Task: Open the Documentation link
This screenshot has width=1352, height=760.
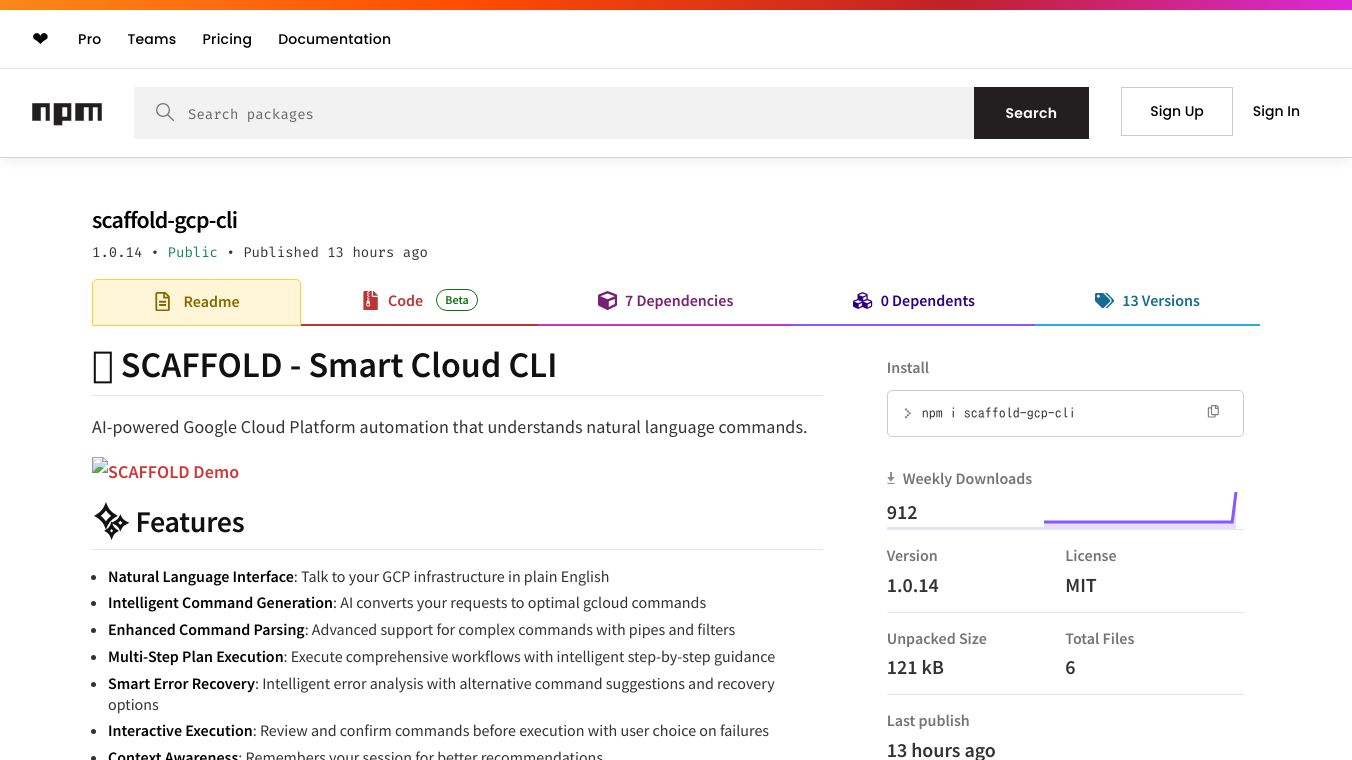Action: point(334,39)
